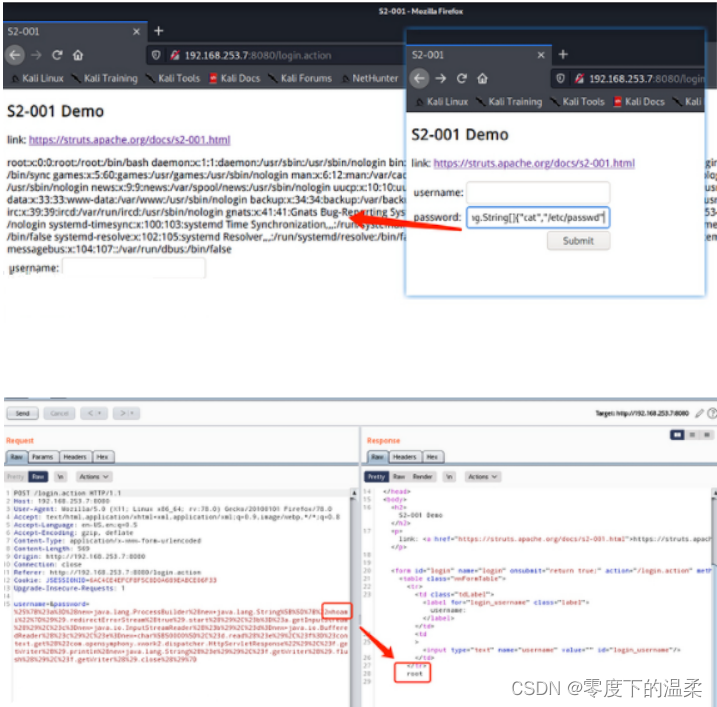Open Kali Tools bookmark in left window
The height and width of the screenshot is (707, 717).
(173, 79)
